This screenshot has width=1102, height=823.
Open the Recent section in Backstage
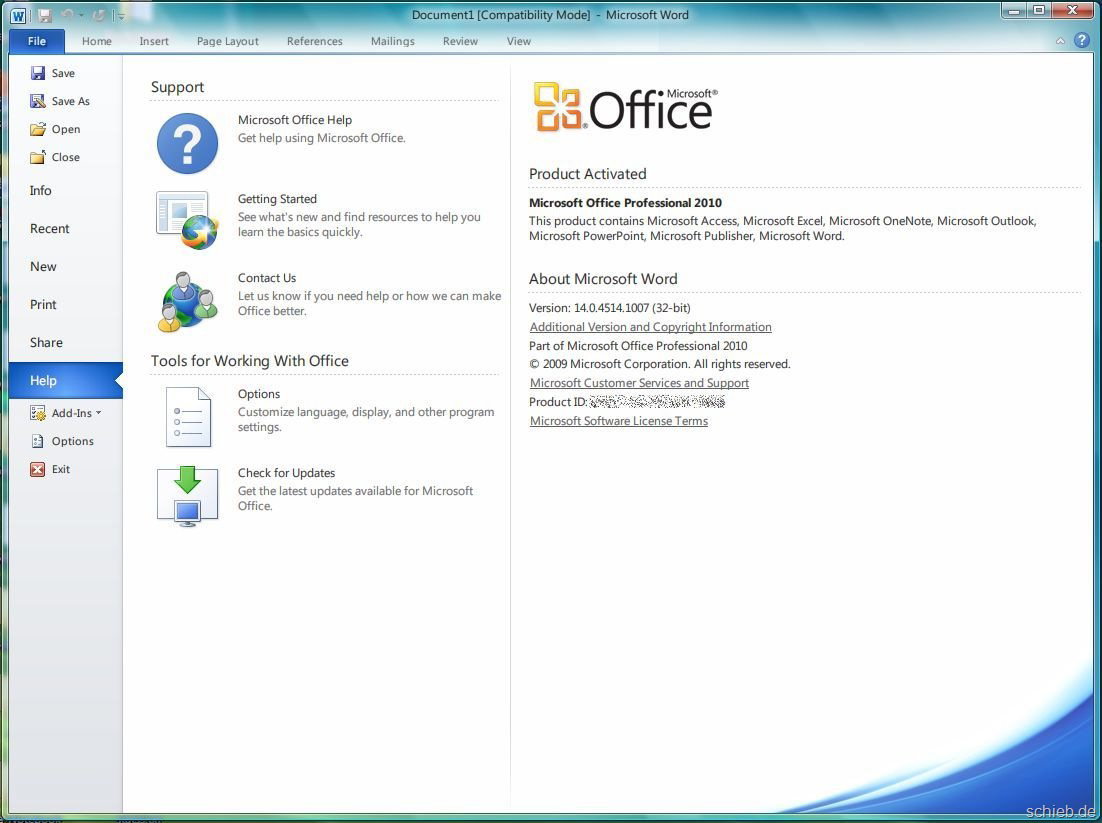point(50,229)
